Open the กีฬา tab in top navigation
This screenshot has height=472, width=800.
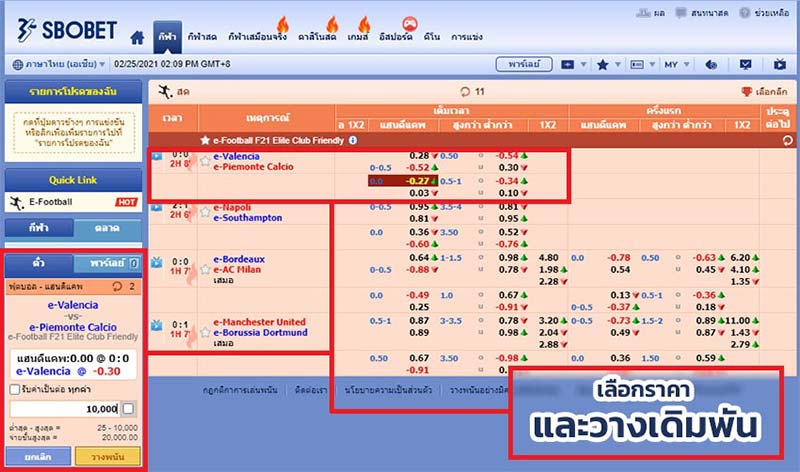click(x=167, y=37)
